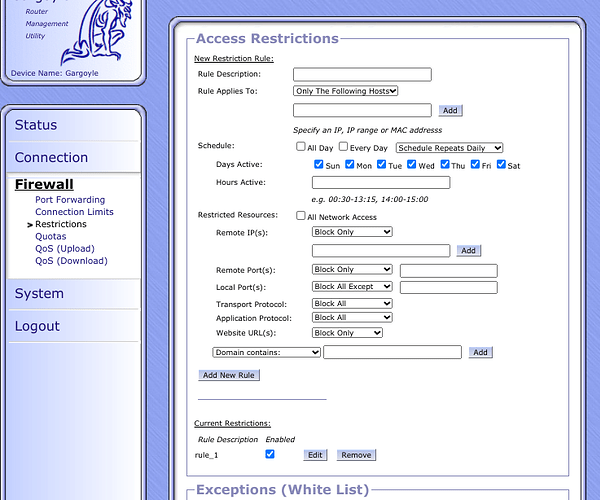Click the Rule Description text field
The height and width of the screenshot is (500, 600).
pyautogui.click(x=362, y=74)
